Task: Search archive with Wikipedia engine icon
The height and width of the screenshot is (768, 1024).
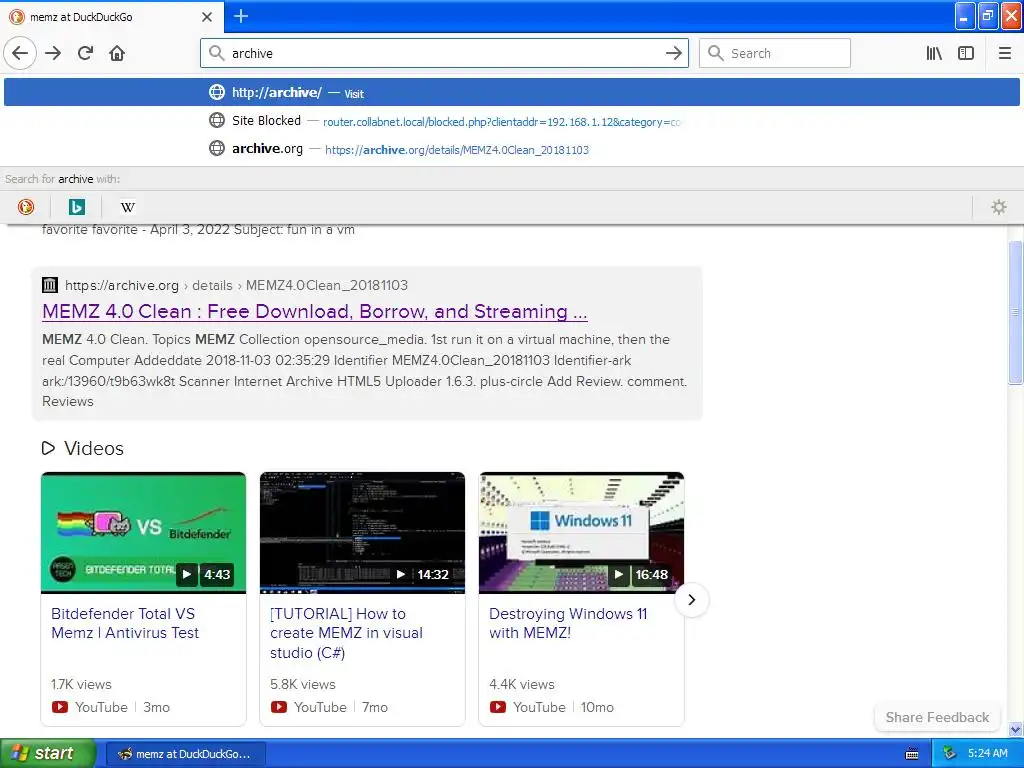Action: click(x=127, y=207)
